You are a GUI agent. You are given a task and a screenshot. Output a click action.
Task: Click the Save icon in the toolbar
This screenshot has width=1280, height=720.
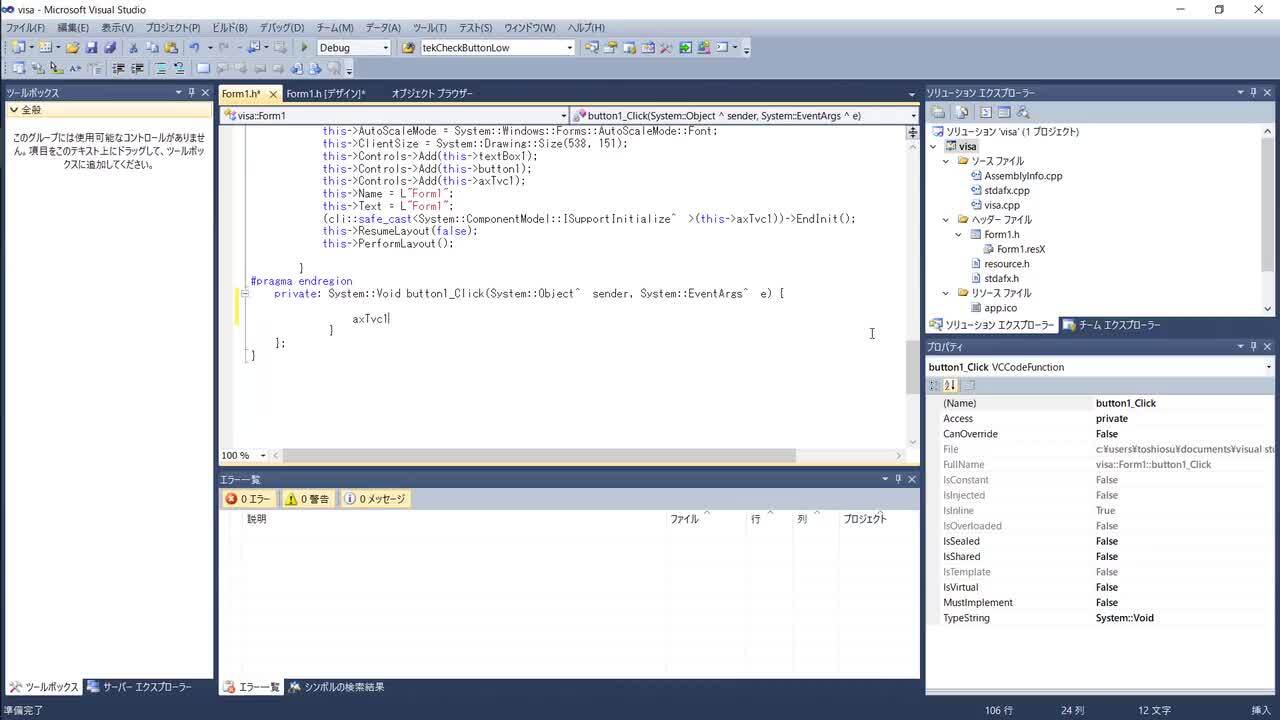91,48
